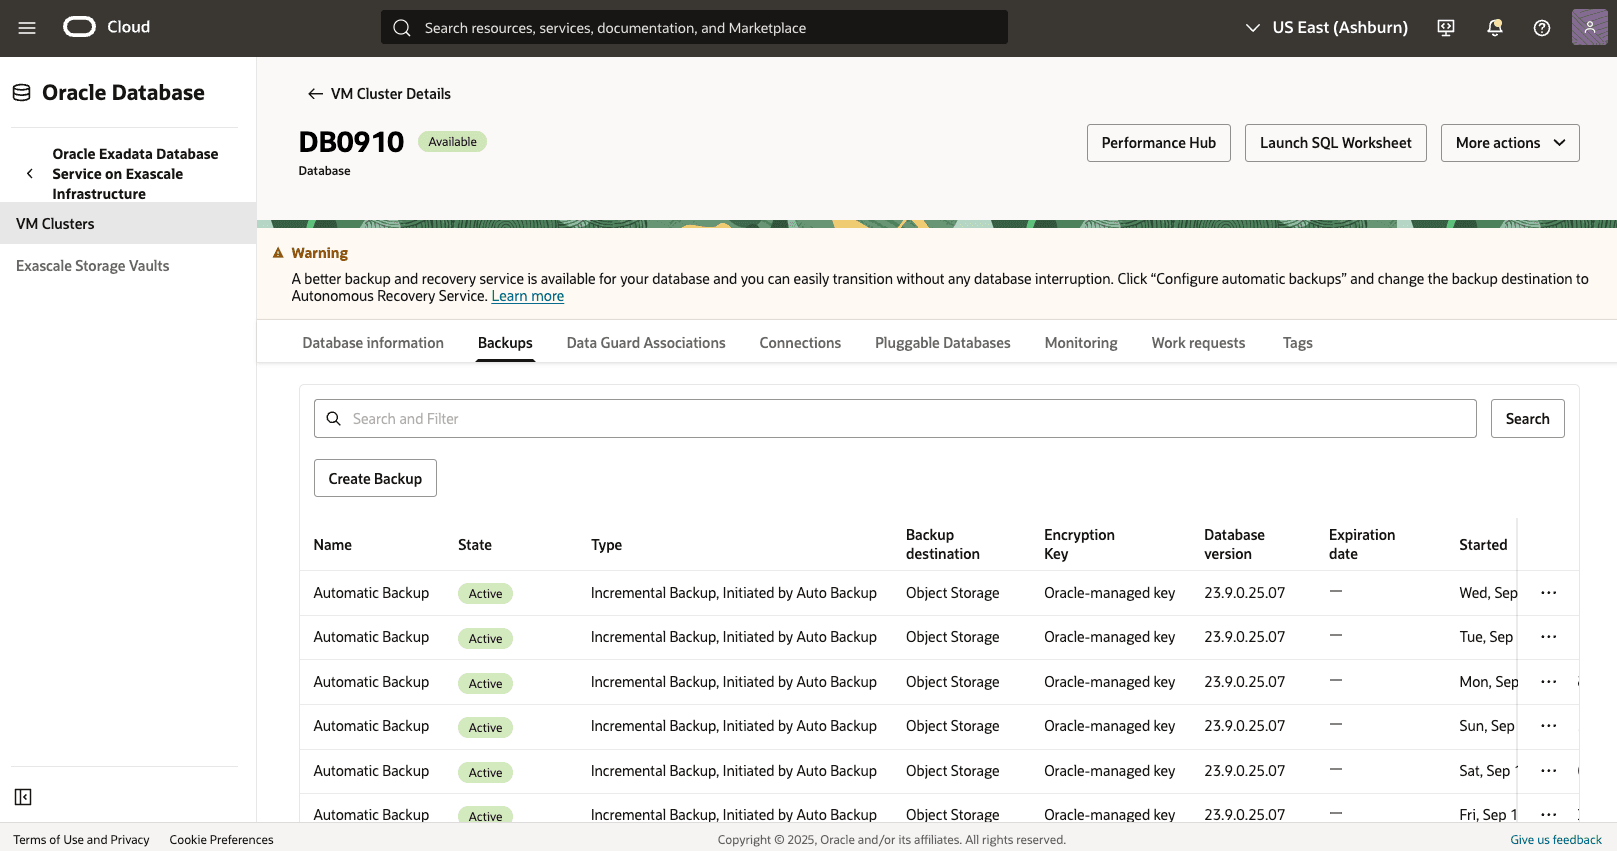Viewport: 1617px width, 851px height.
Task: Focus the Search and Filter field
Action: (895, 419)
